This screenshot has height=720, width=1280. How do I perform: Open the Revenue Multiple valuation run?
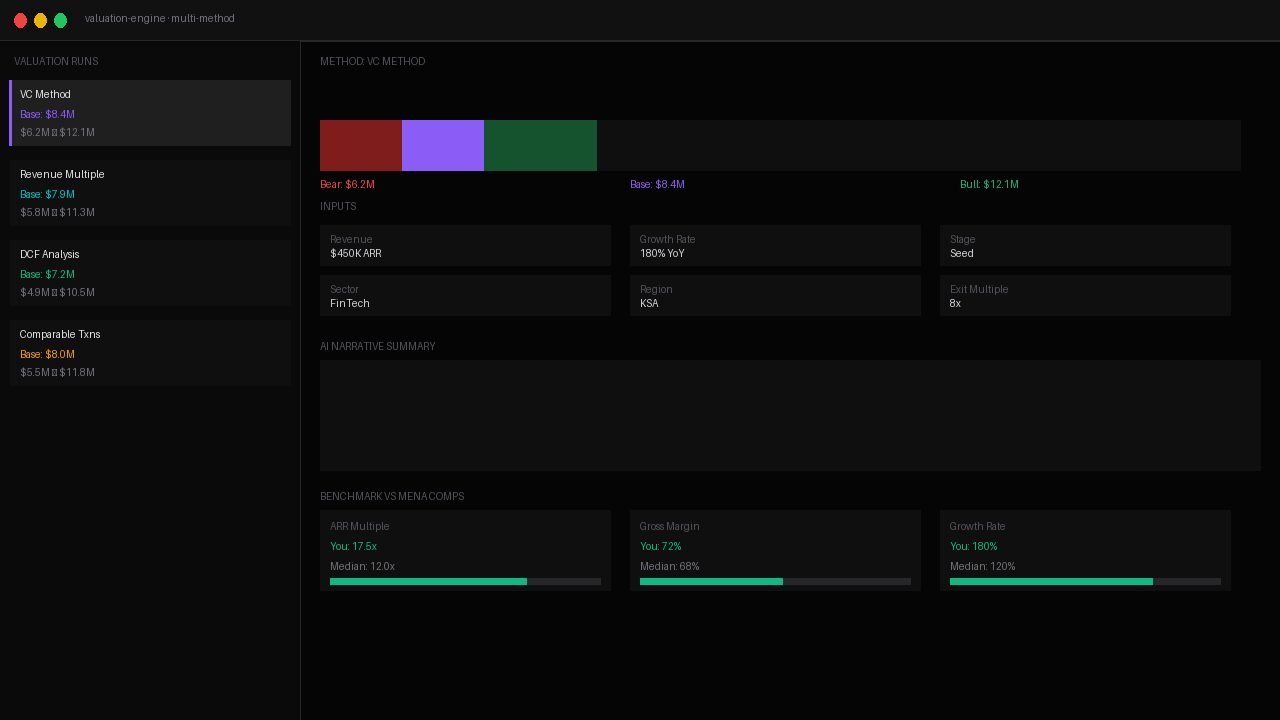tap(150, 193)
